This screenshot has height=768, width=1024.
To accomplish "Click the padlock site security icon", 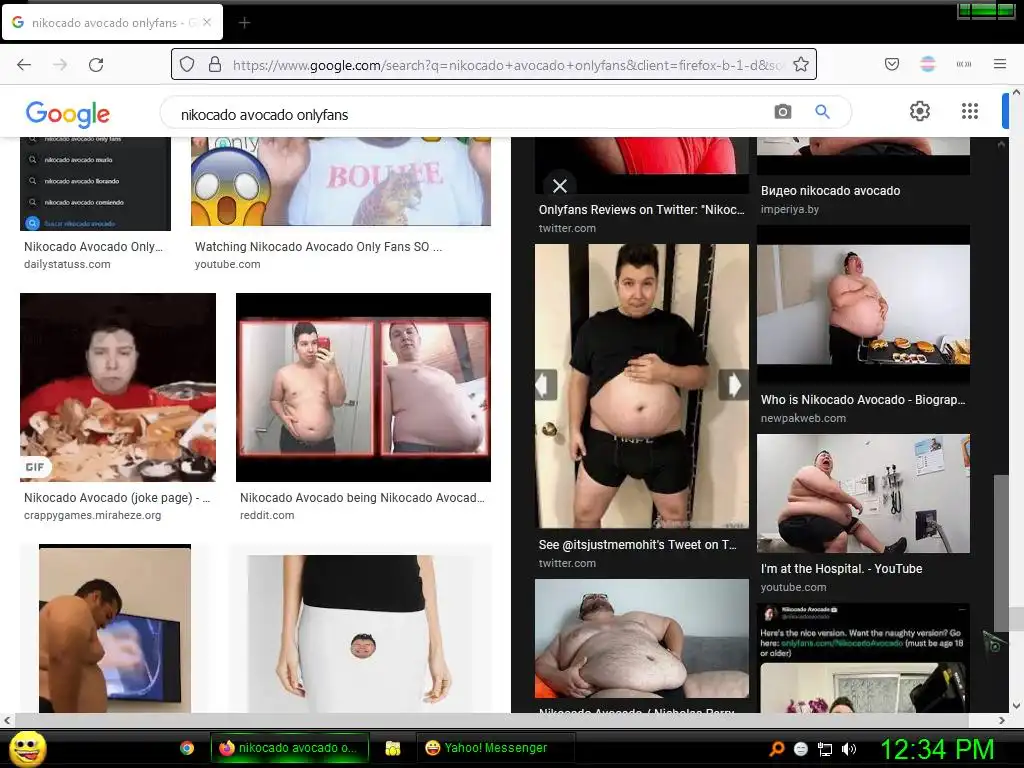I will tap(215, 64).
